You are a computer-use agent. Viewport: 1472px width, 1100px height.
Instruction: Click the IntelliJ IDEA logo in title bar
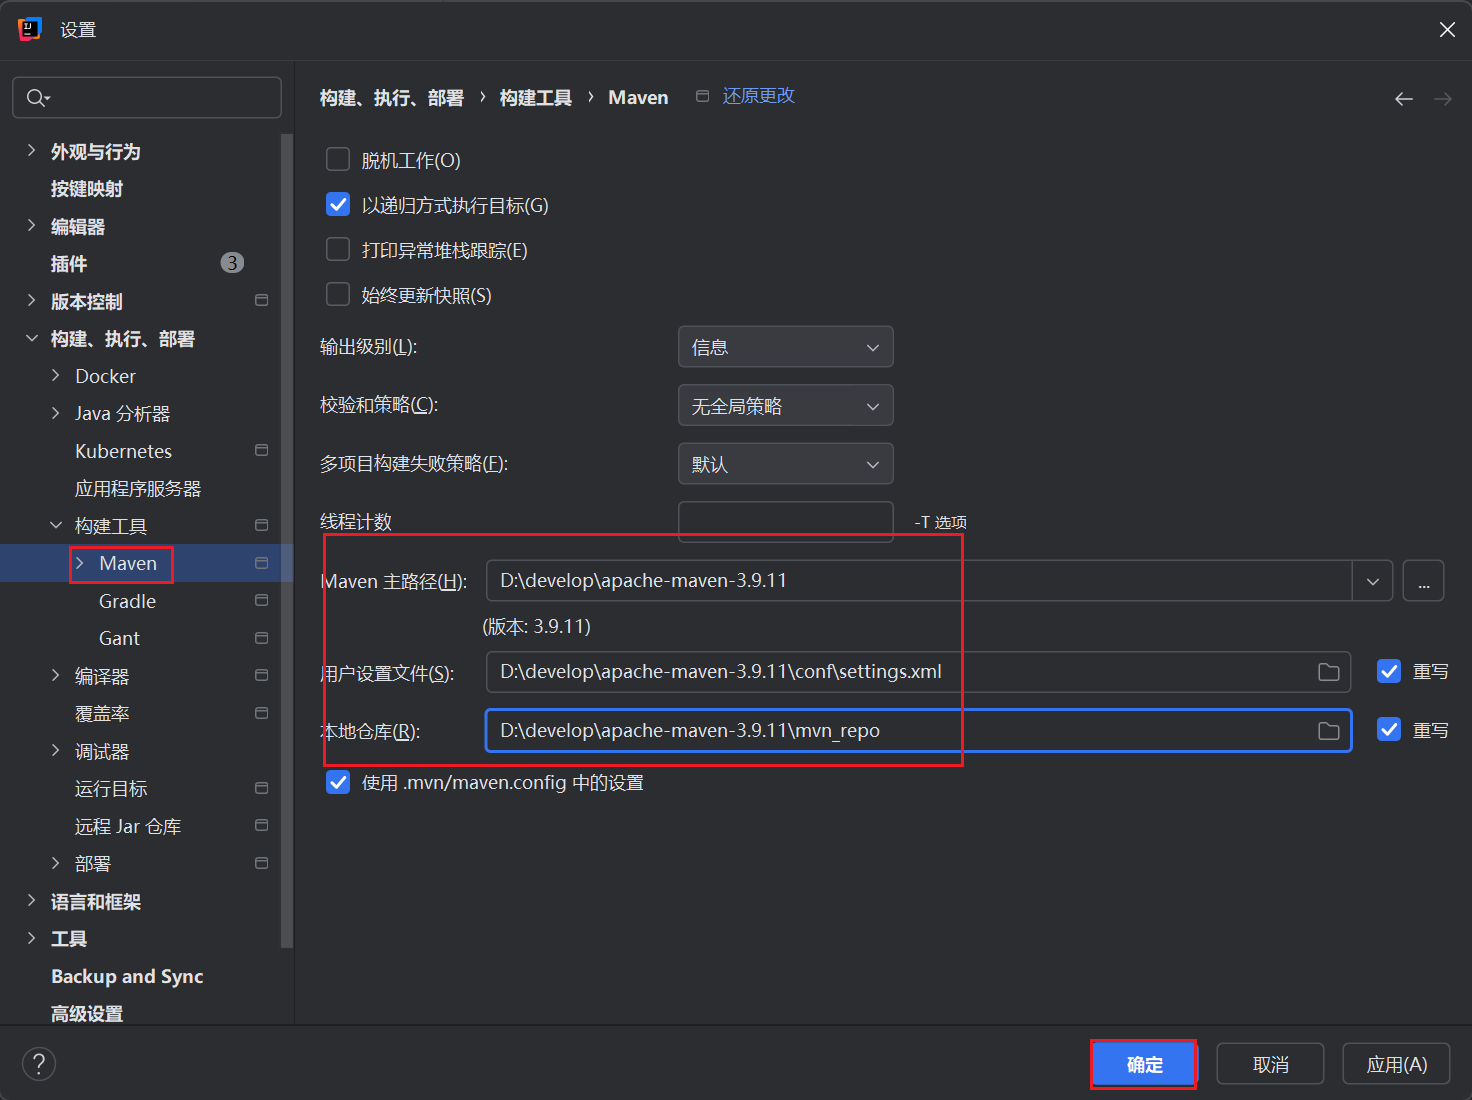pos(30,29)
